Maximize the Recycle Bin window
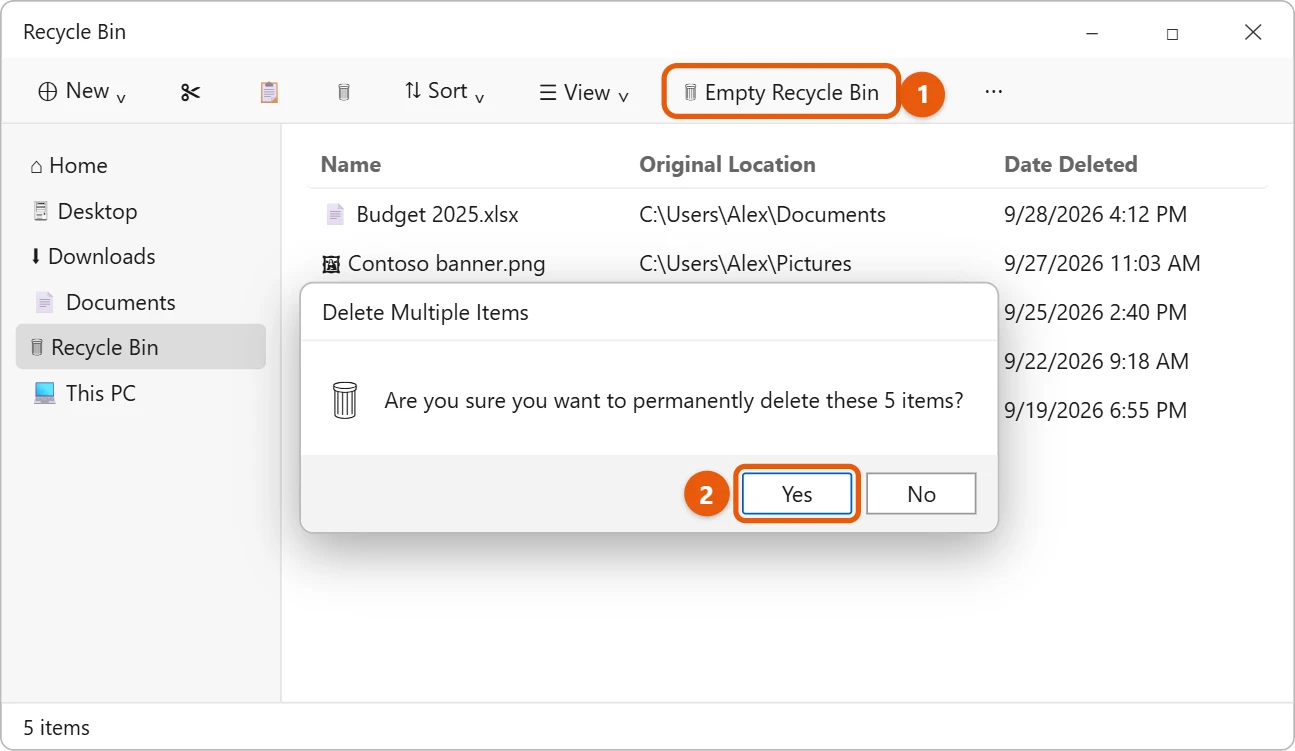The image size is (1295, 751). pyautogui.click(x=1172, y=33)
